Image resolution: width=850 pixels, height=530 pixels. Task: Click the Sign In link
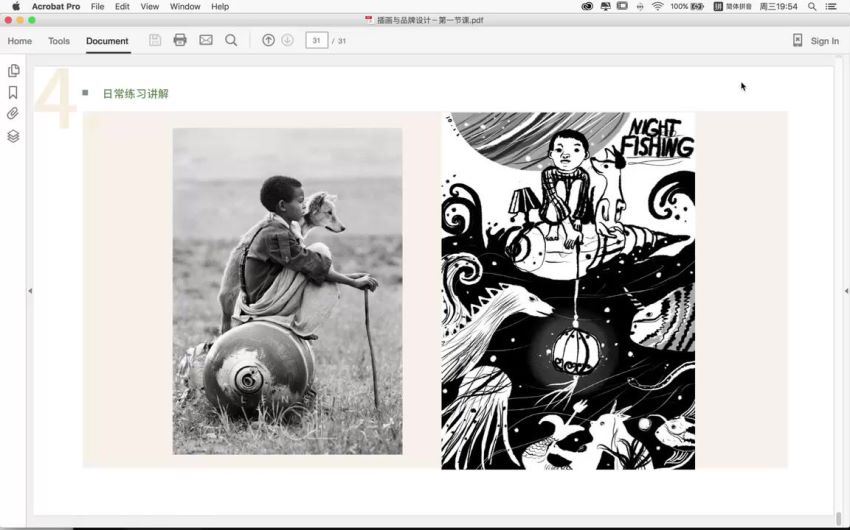click(x=825, y=41)
